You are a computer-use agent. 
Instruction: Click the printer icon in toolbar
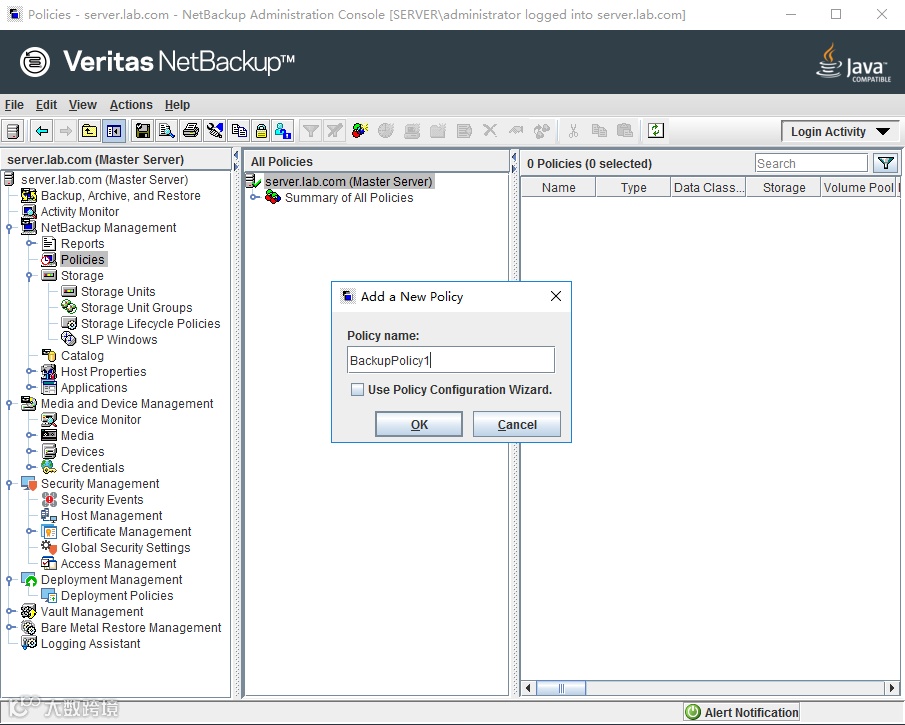190,131
